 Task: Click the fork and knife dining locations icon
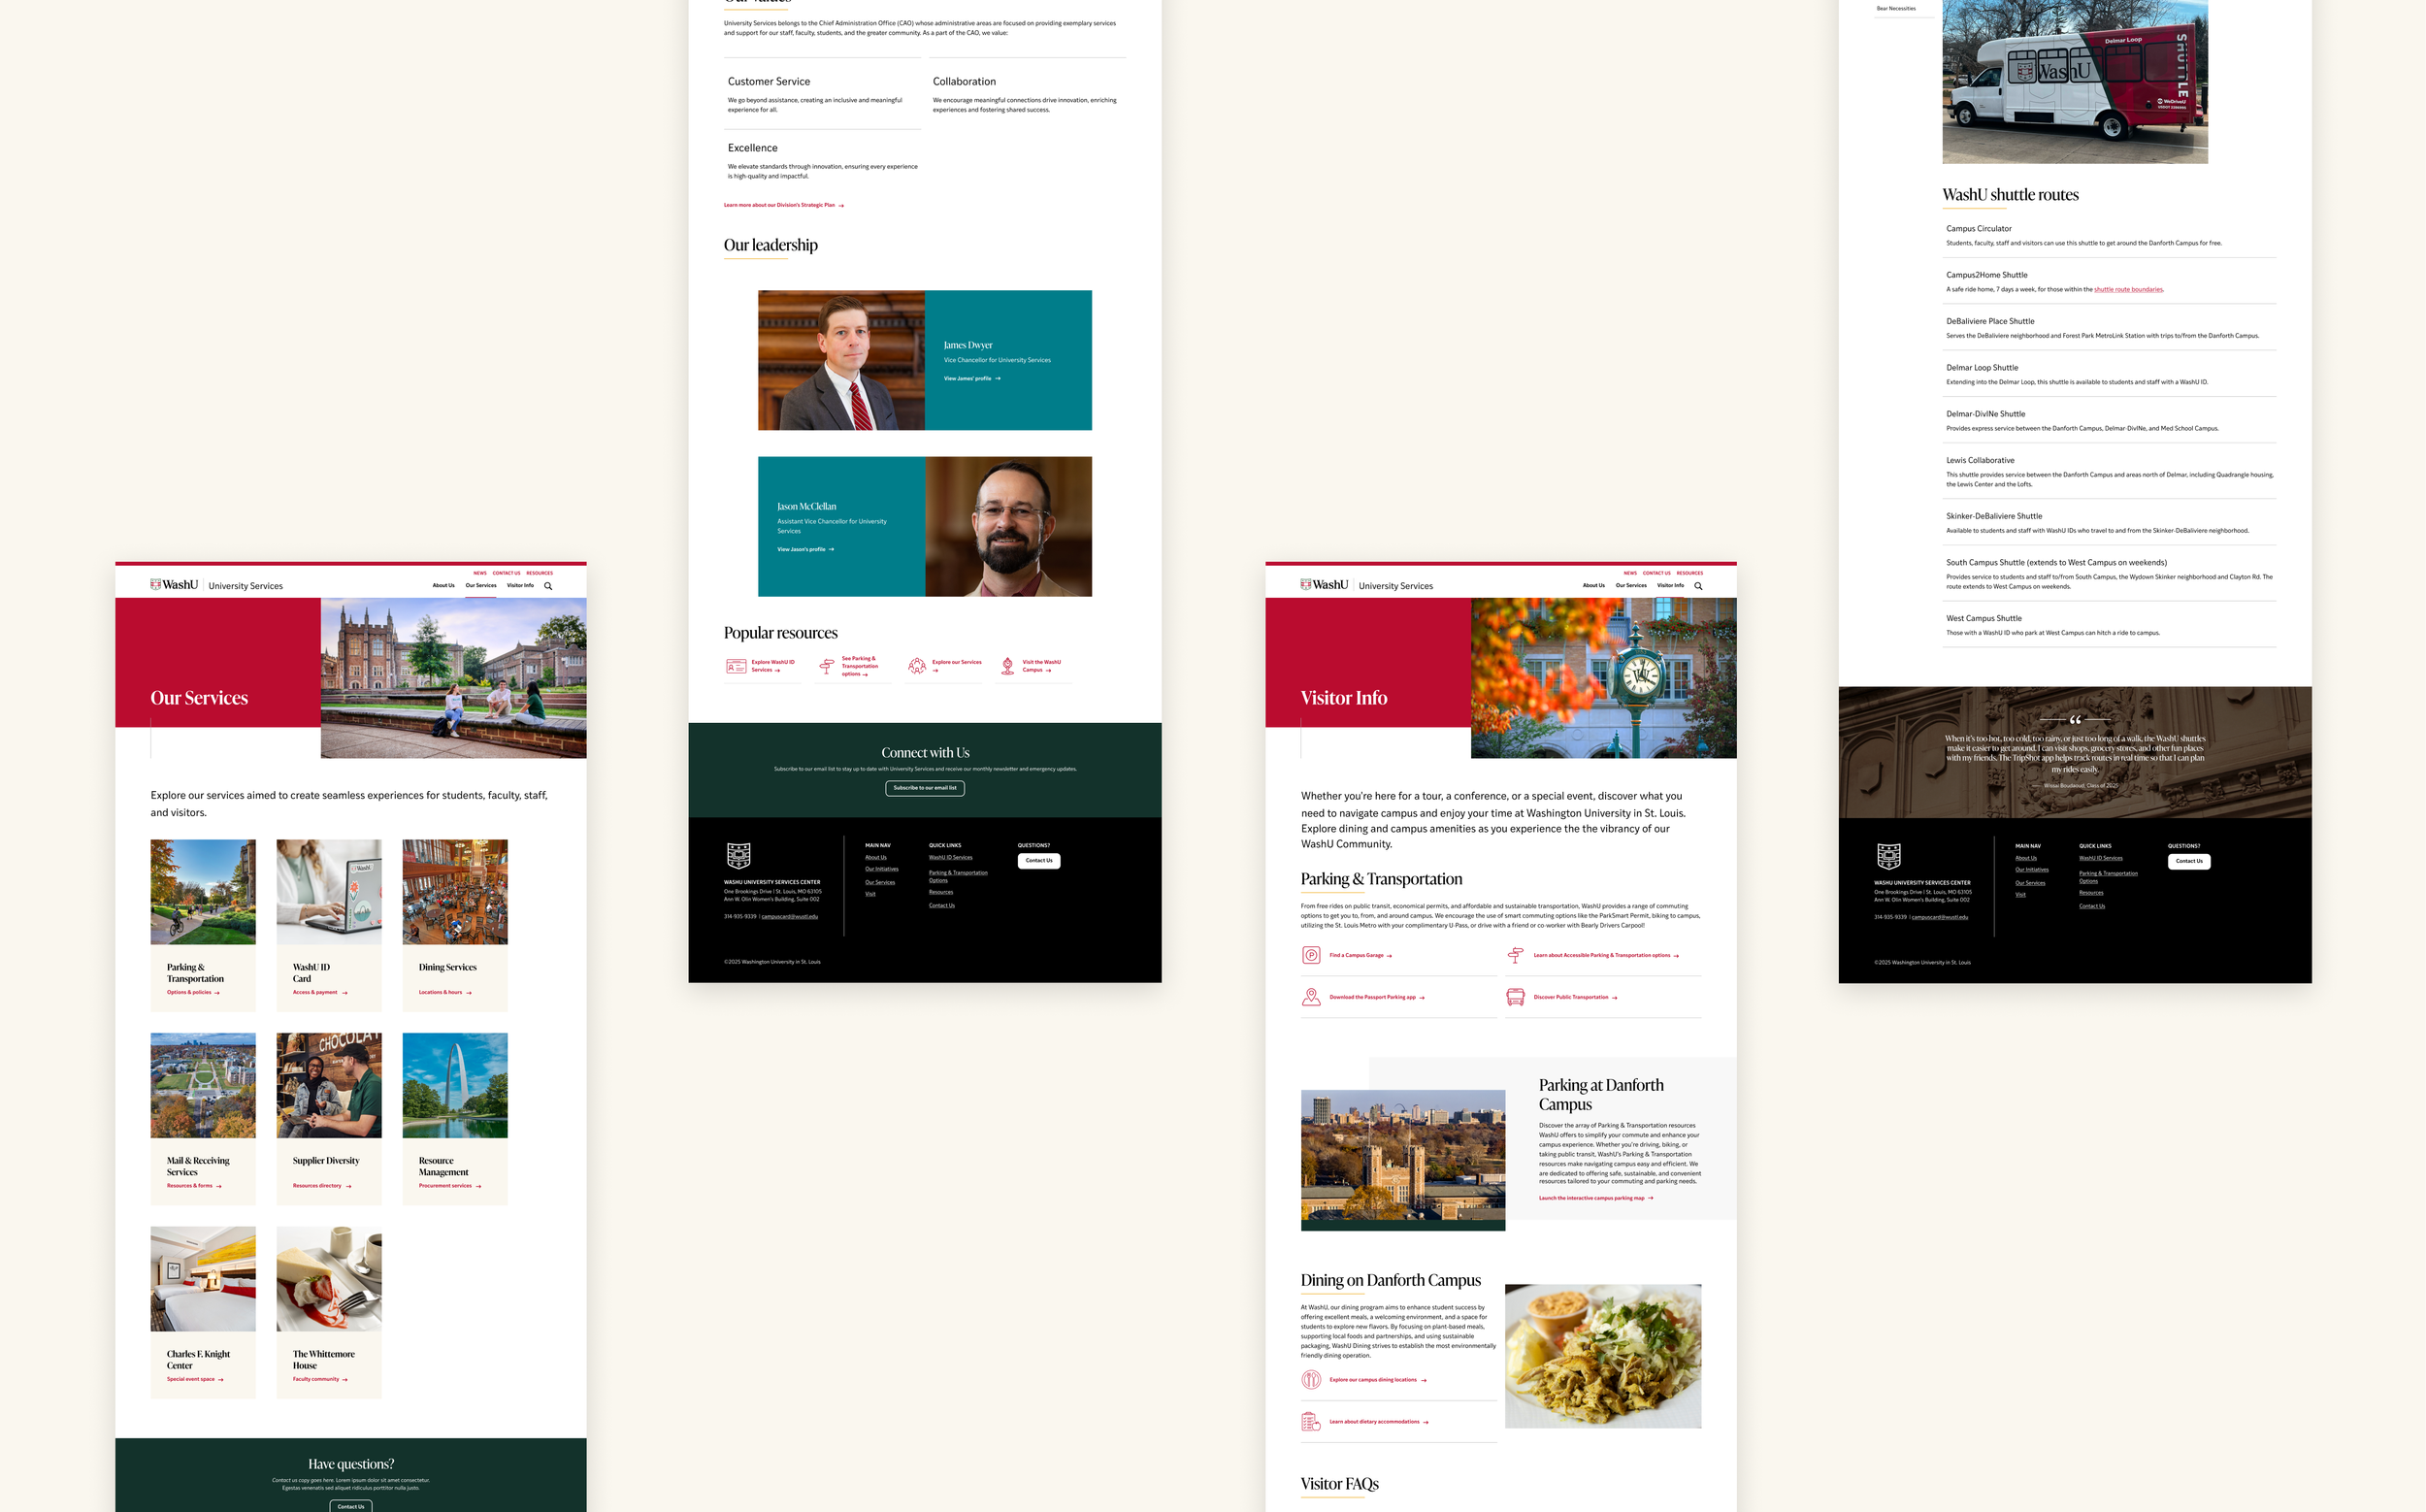coord(1311,1380)
